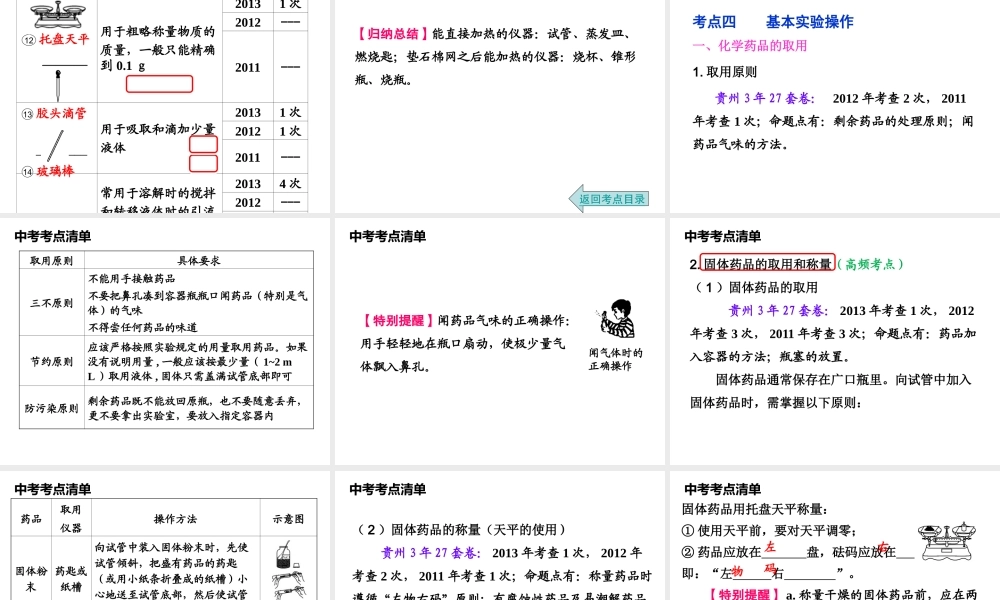Click the pink 一、化学药品的取用 subtitle
Screen dimensions: 1000x600
click(750, 46)
